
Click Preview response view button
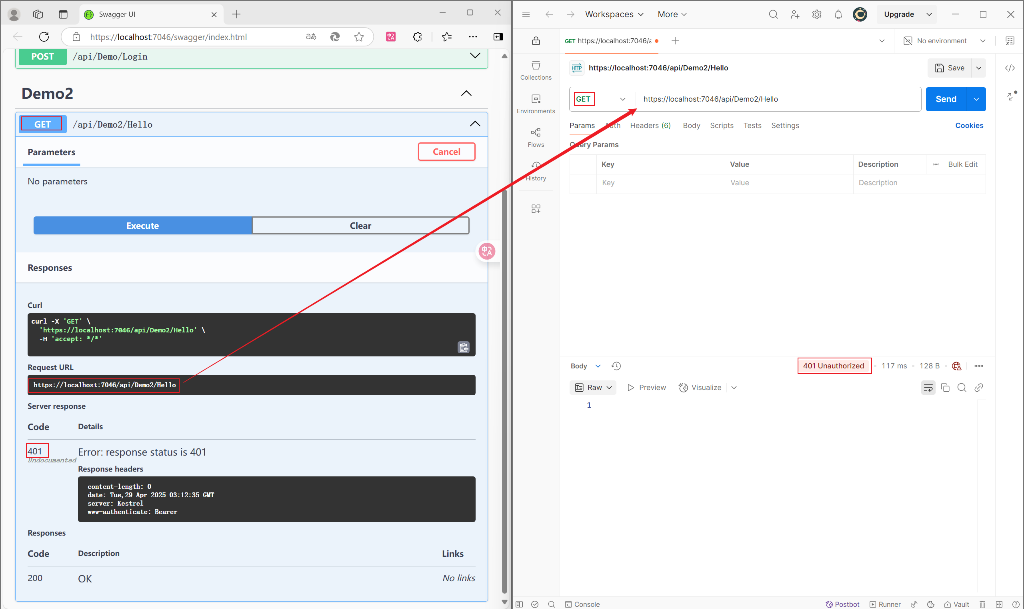point(647,388)
